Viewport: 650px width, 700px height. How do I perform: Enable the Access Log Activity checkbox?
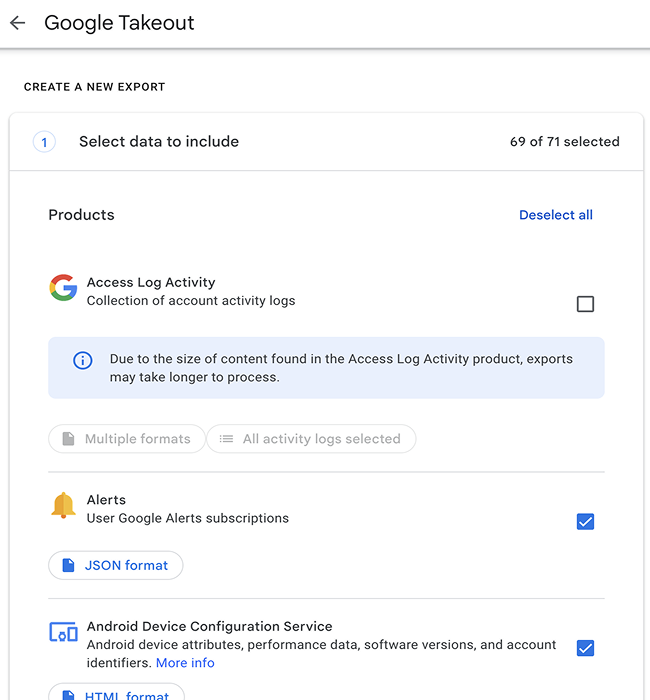click(x=585, y=304)
